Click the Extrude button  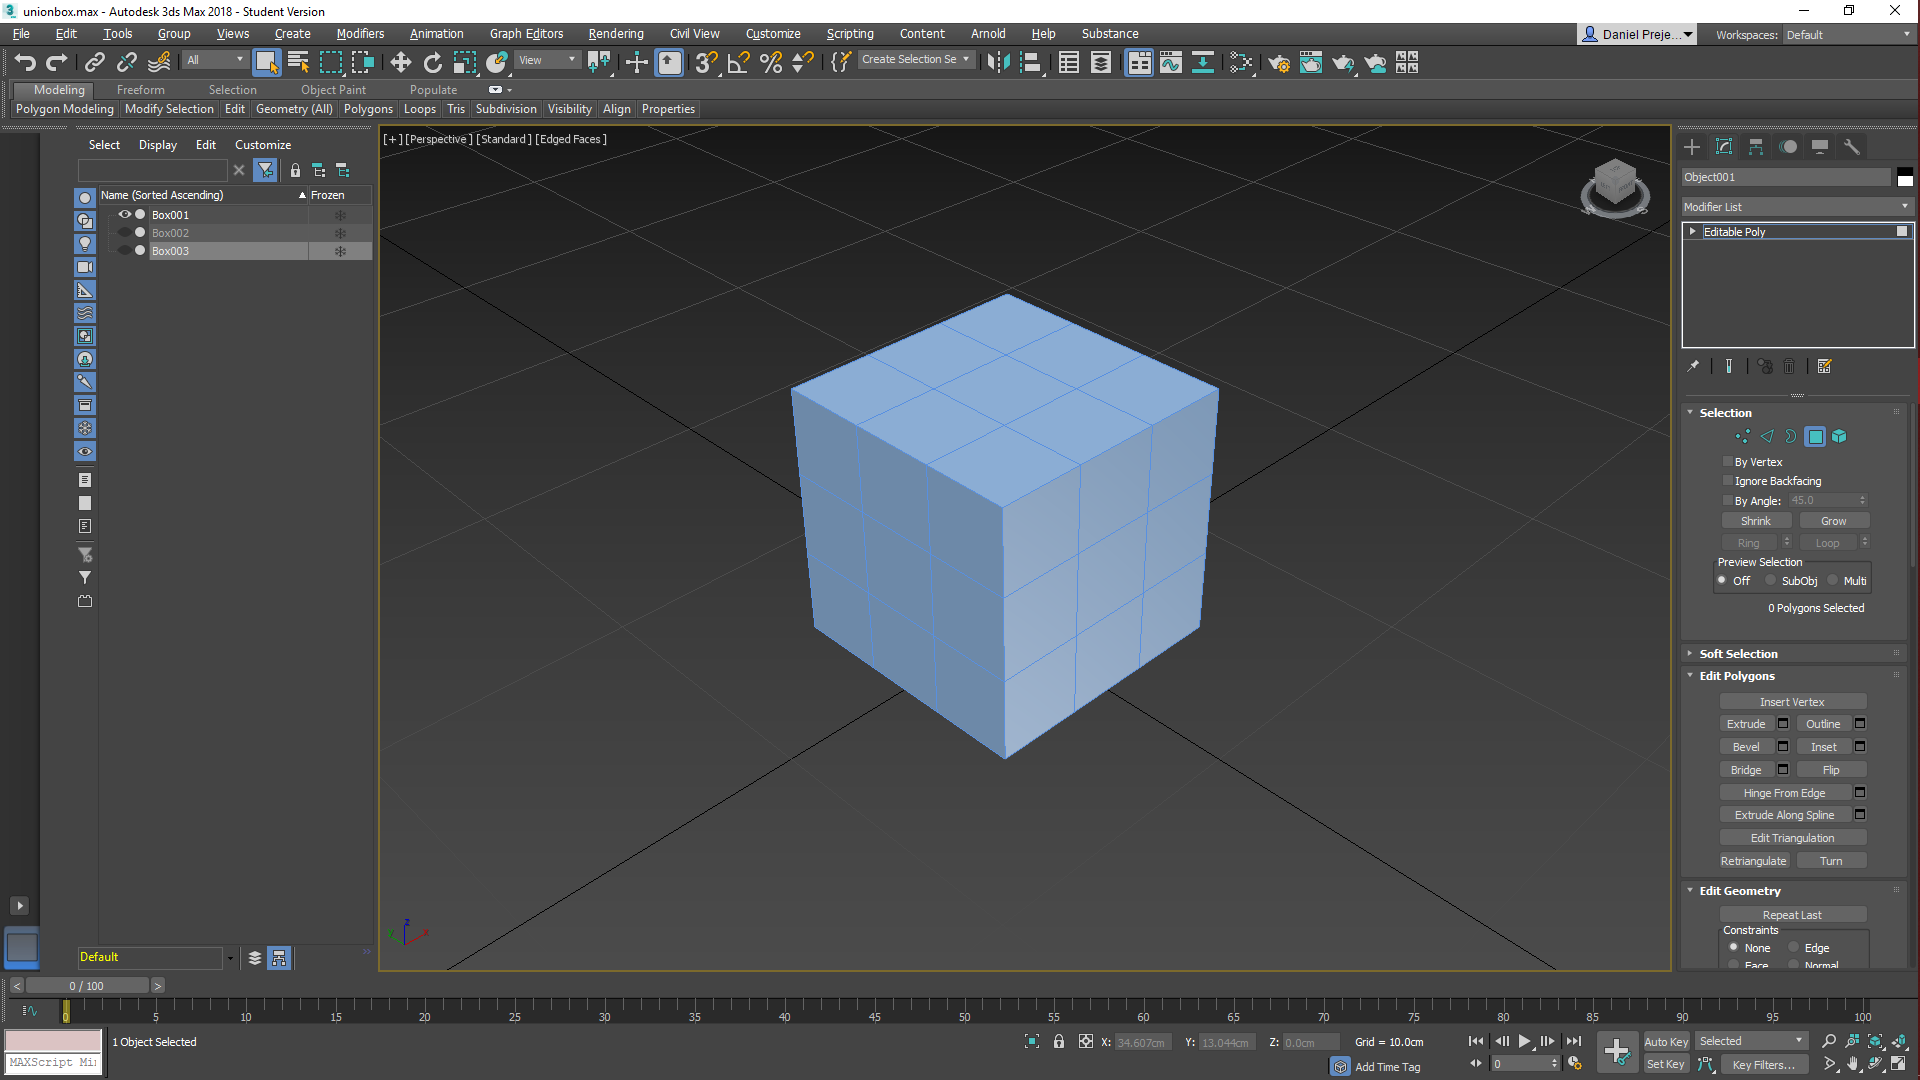click(1747, 723)
